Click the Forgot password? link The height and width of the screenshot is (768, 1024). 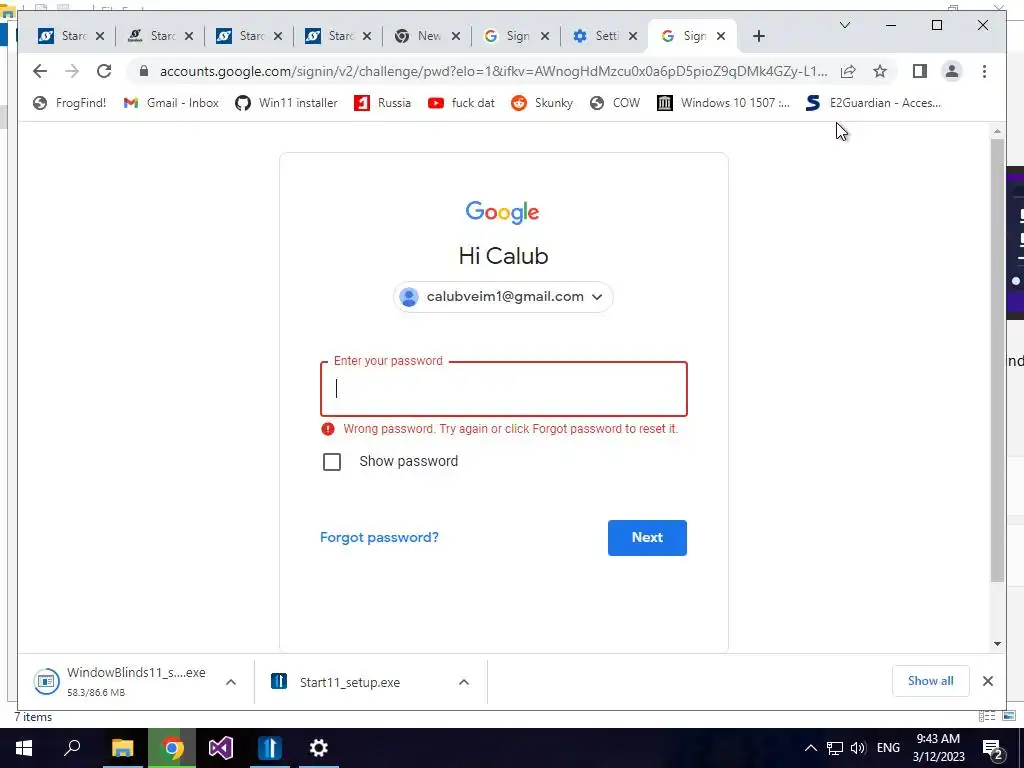(379, 537)
